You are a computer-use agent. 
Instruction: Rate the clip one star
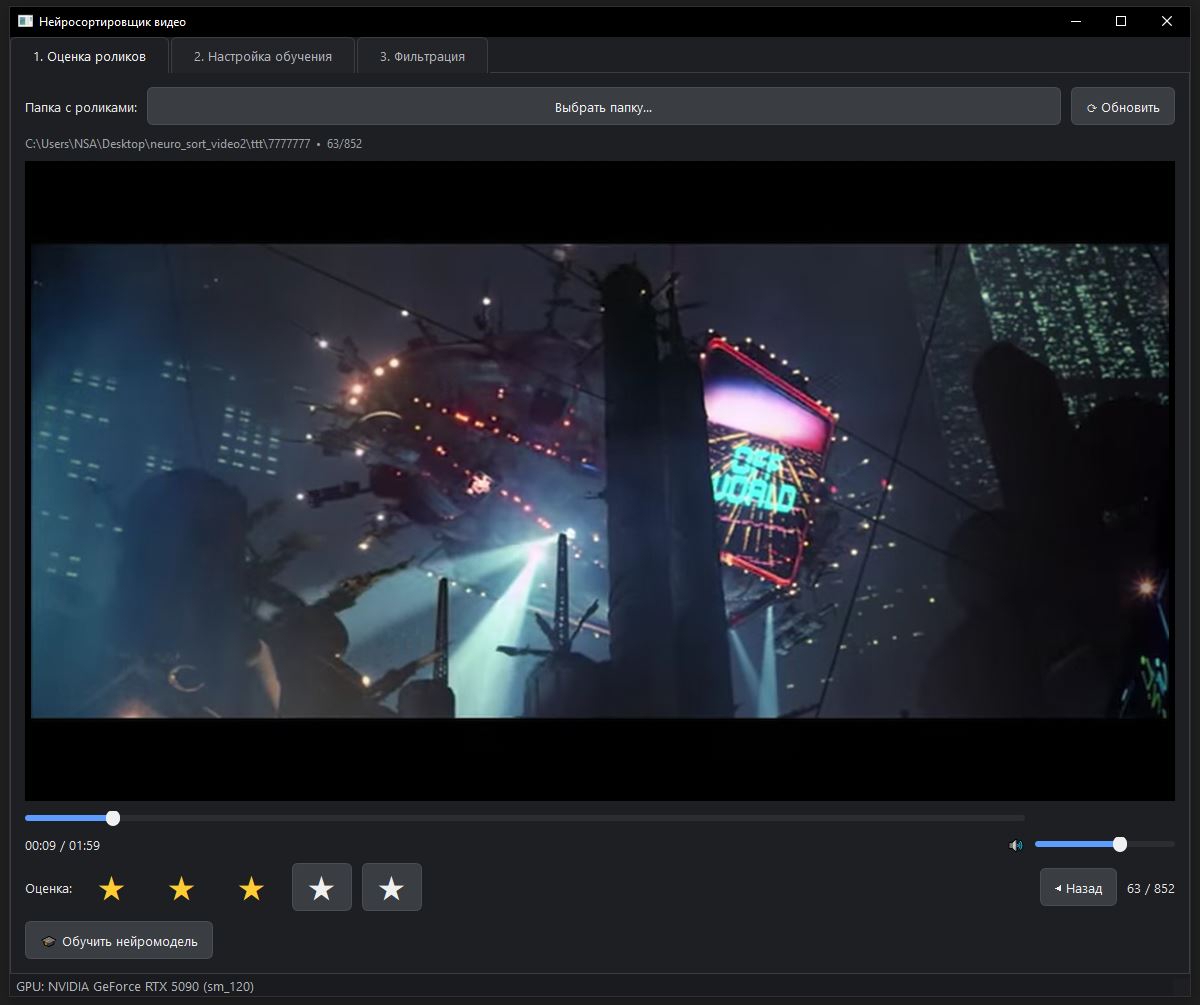(111, 888)
